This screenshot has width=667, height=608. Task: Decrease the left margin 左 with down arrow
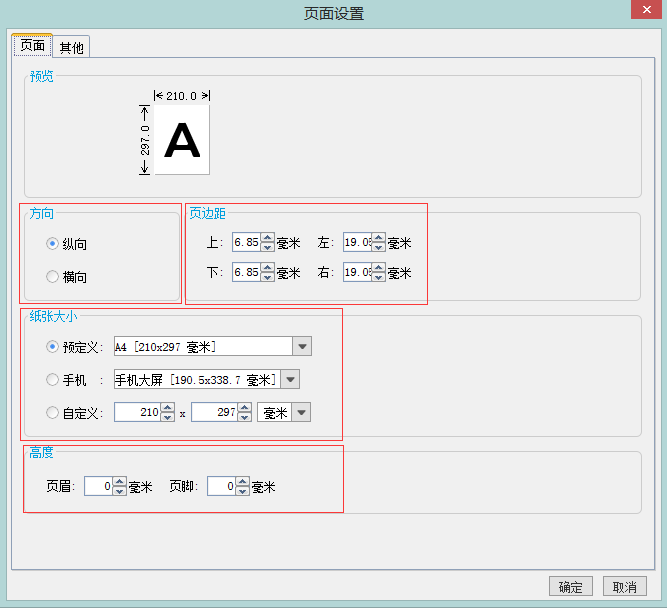(379, 247)
